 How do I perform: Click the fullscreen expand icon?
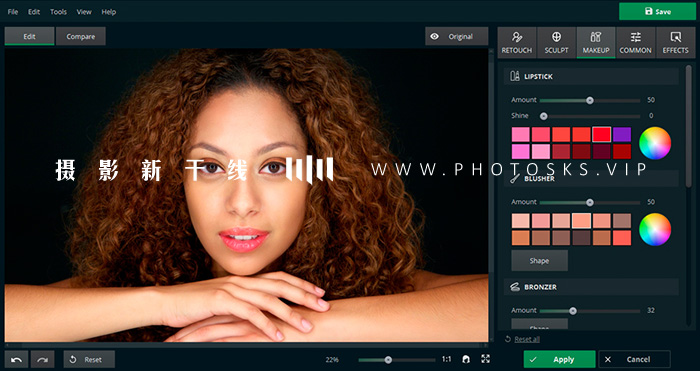pos(485,359)
